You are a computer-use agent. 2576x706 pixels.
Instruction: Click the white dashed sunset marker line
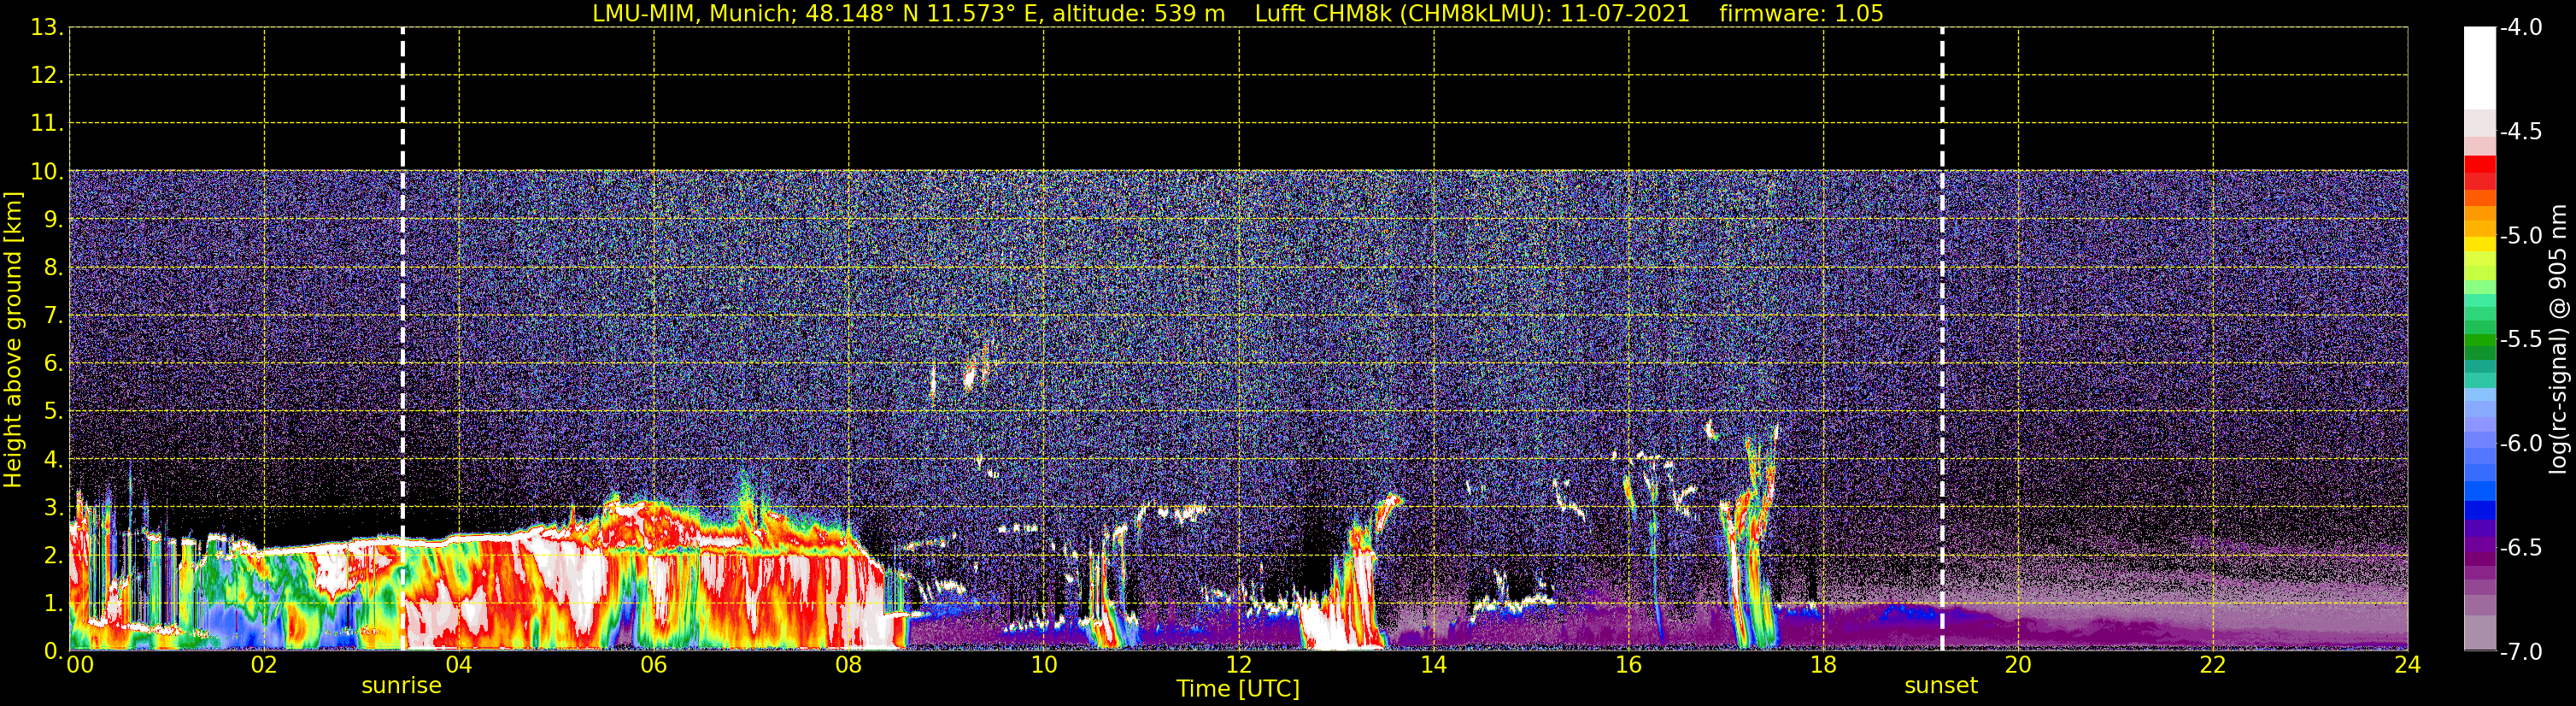click(x=1942, y=339)
